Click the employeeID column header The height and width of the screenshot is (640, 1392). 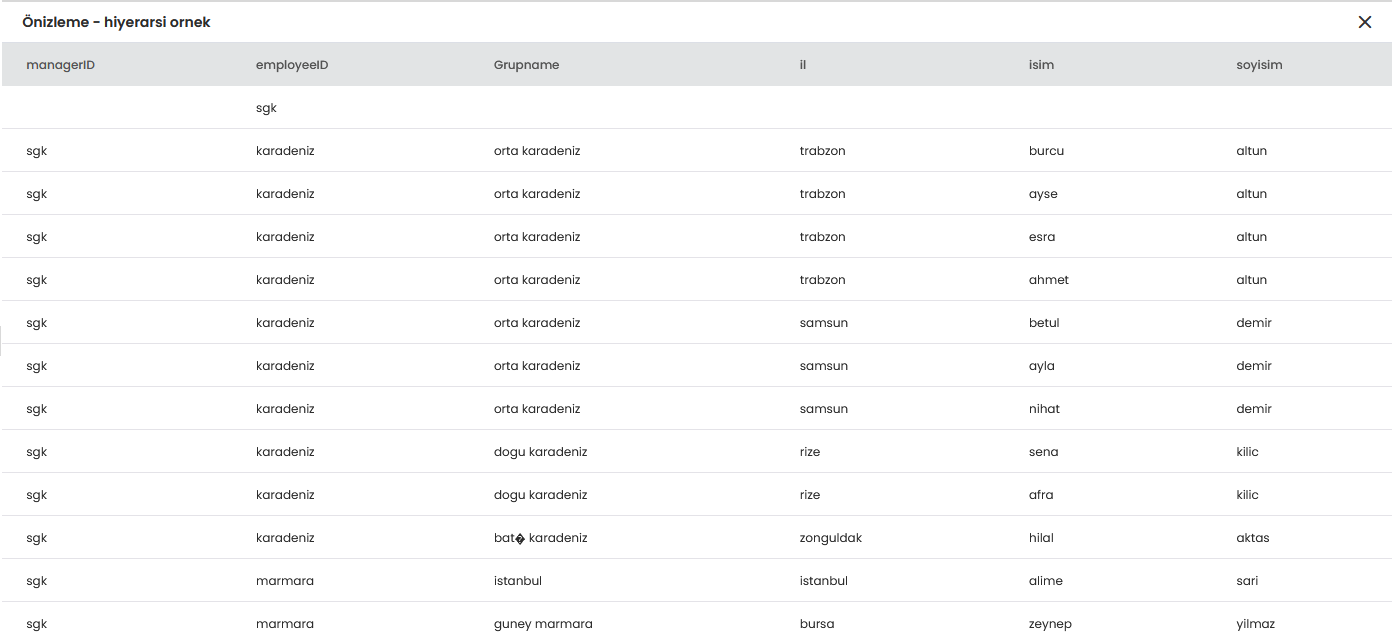click(292, 65)
